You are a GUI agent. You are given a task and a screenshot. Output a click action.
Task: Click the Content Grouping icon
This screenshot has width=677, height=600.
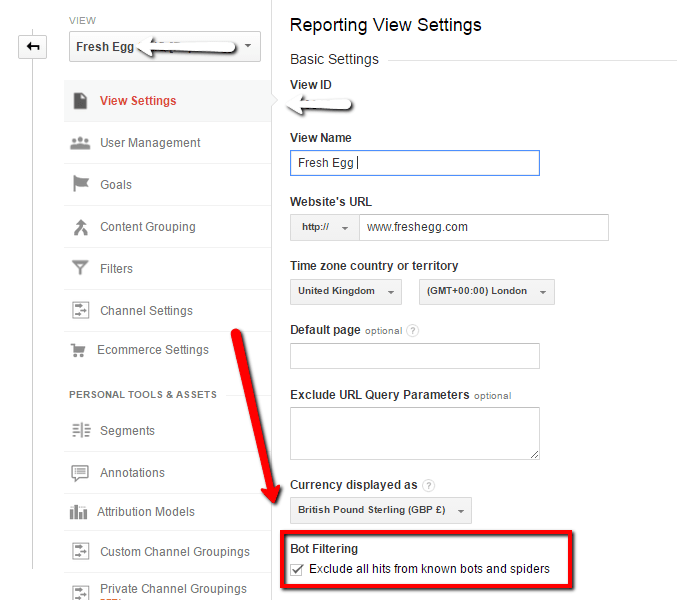click(x=80, y=227)
